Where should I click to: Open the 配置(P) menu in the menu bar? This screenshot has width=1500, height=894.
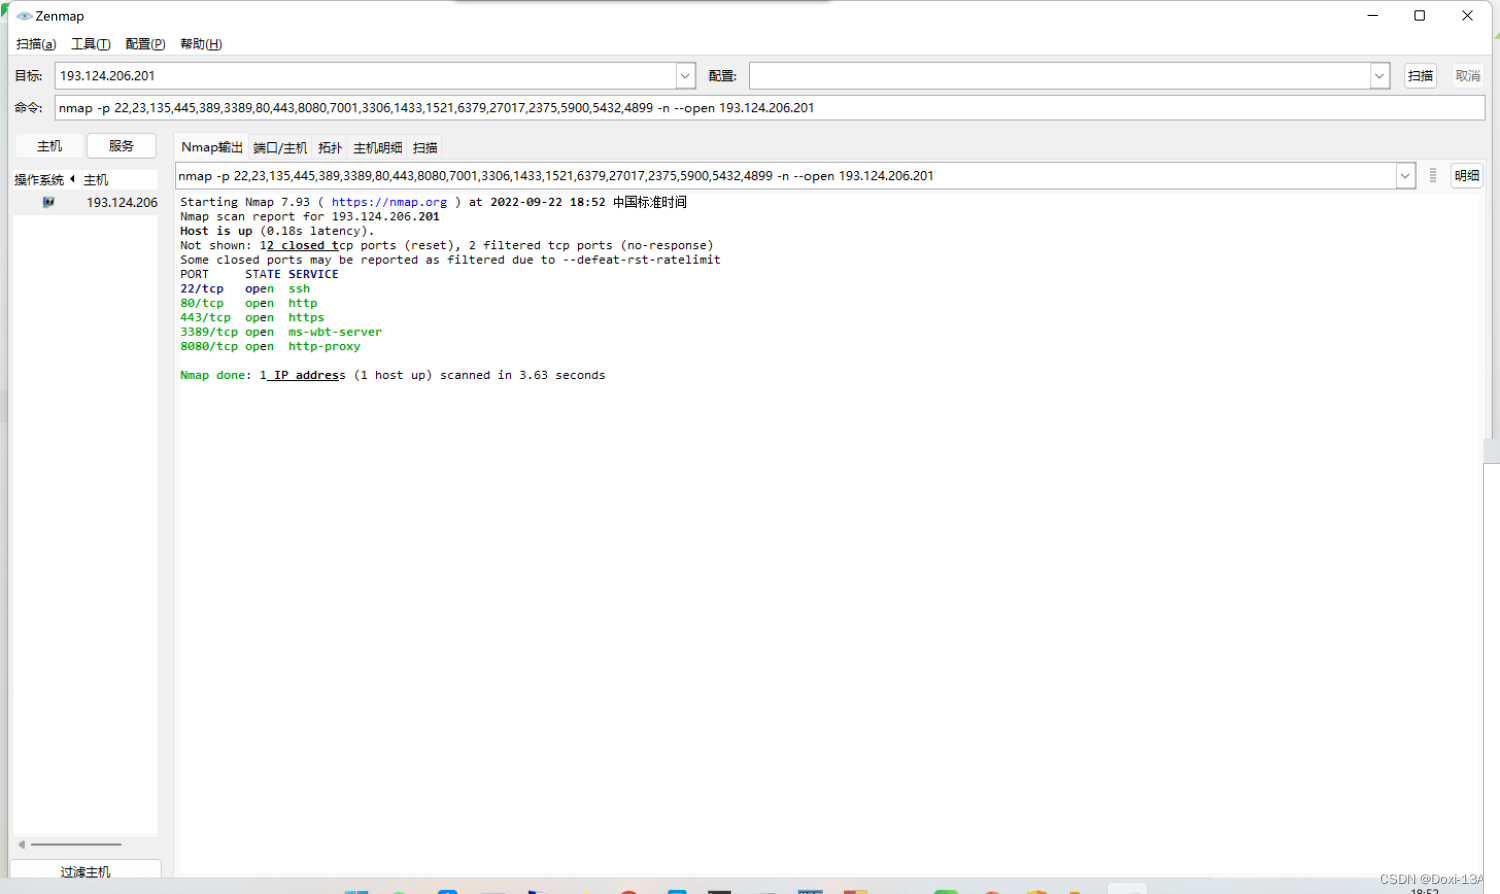(145, 44)
